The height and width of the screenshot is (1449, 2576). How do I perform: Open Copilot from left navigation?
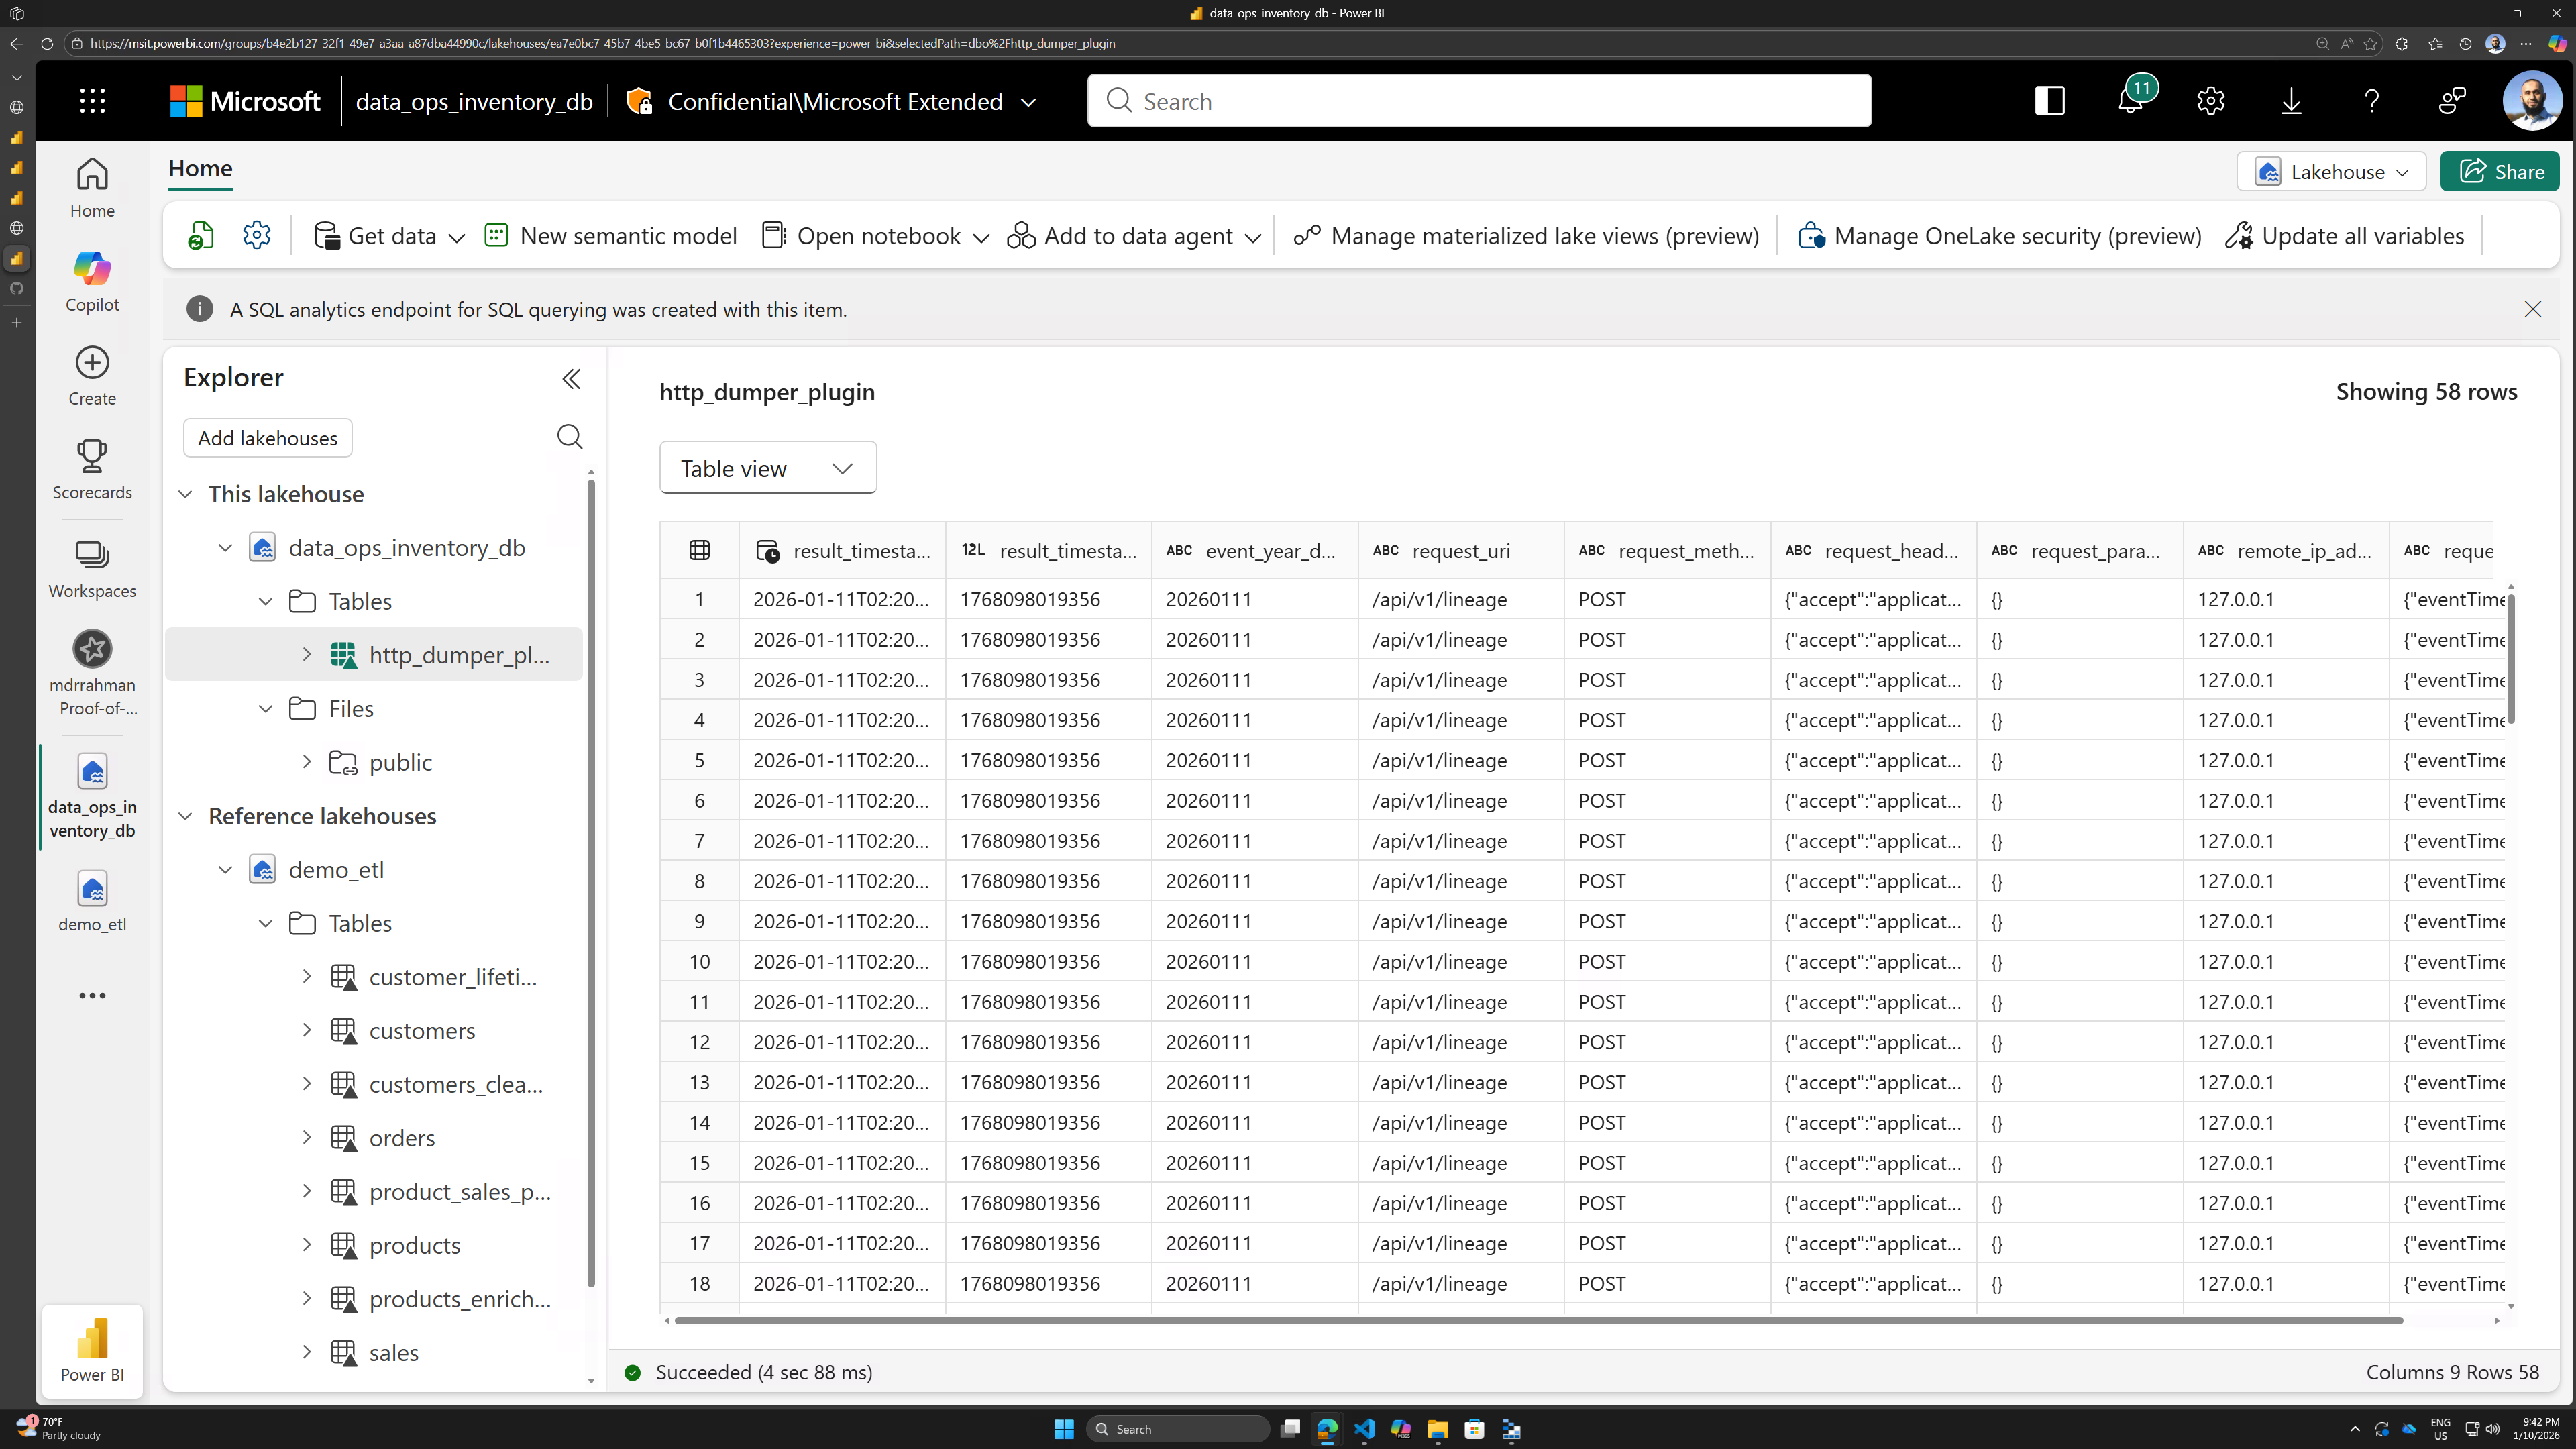point(92,281)
